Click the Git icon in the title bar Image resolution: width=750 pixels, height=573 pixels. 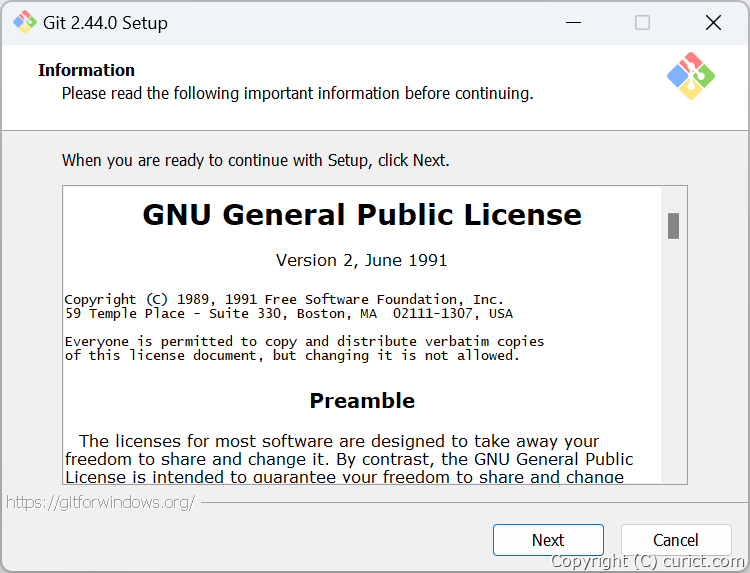coord(25,22)
